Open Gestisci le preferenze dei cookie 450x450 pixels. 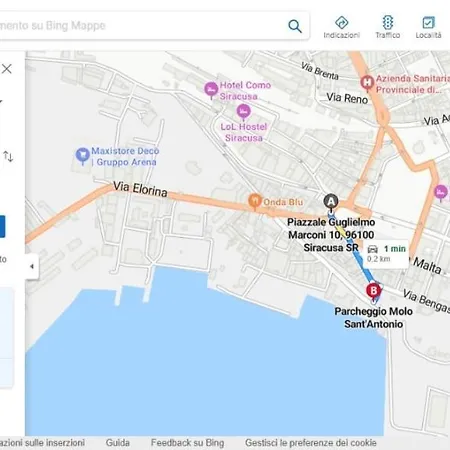311,443
